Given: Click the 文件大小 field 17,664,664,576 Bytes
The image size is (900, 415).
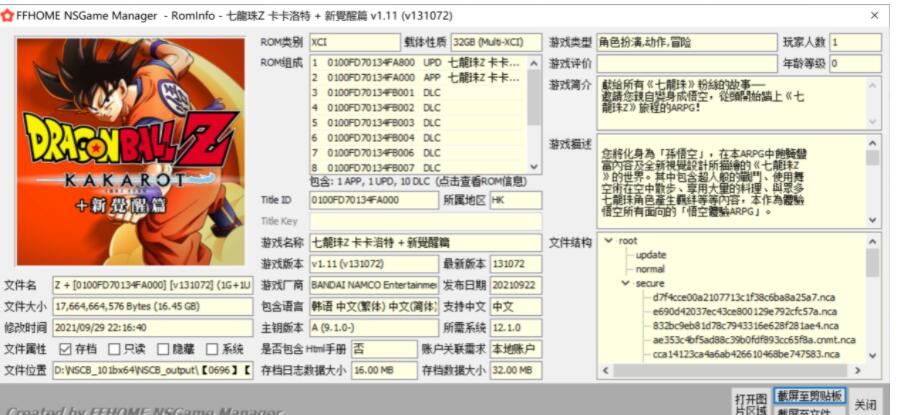Looking at the screenshot, I should (153, 307).
